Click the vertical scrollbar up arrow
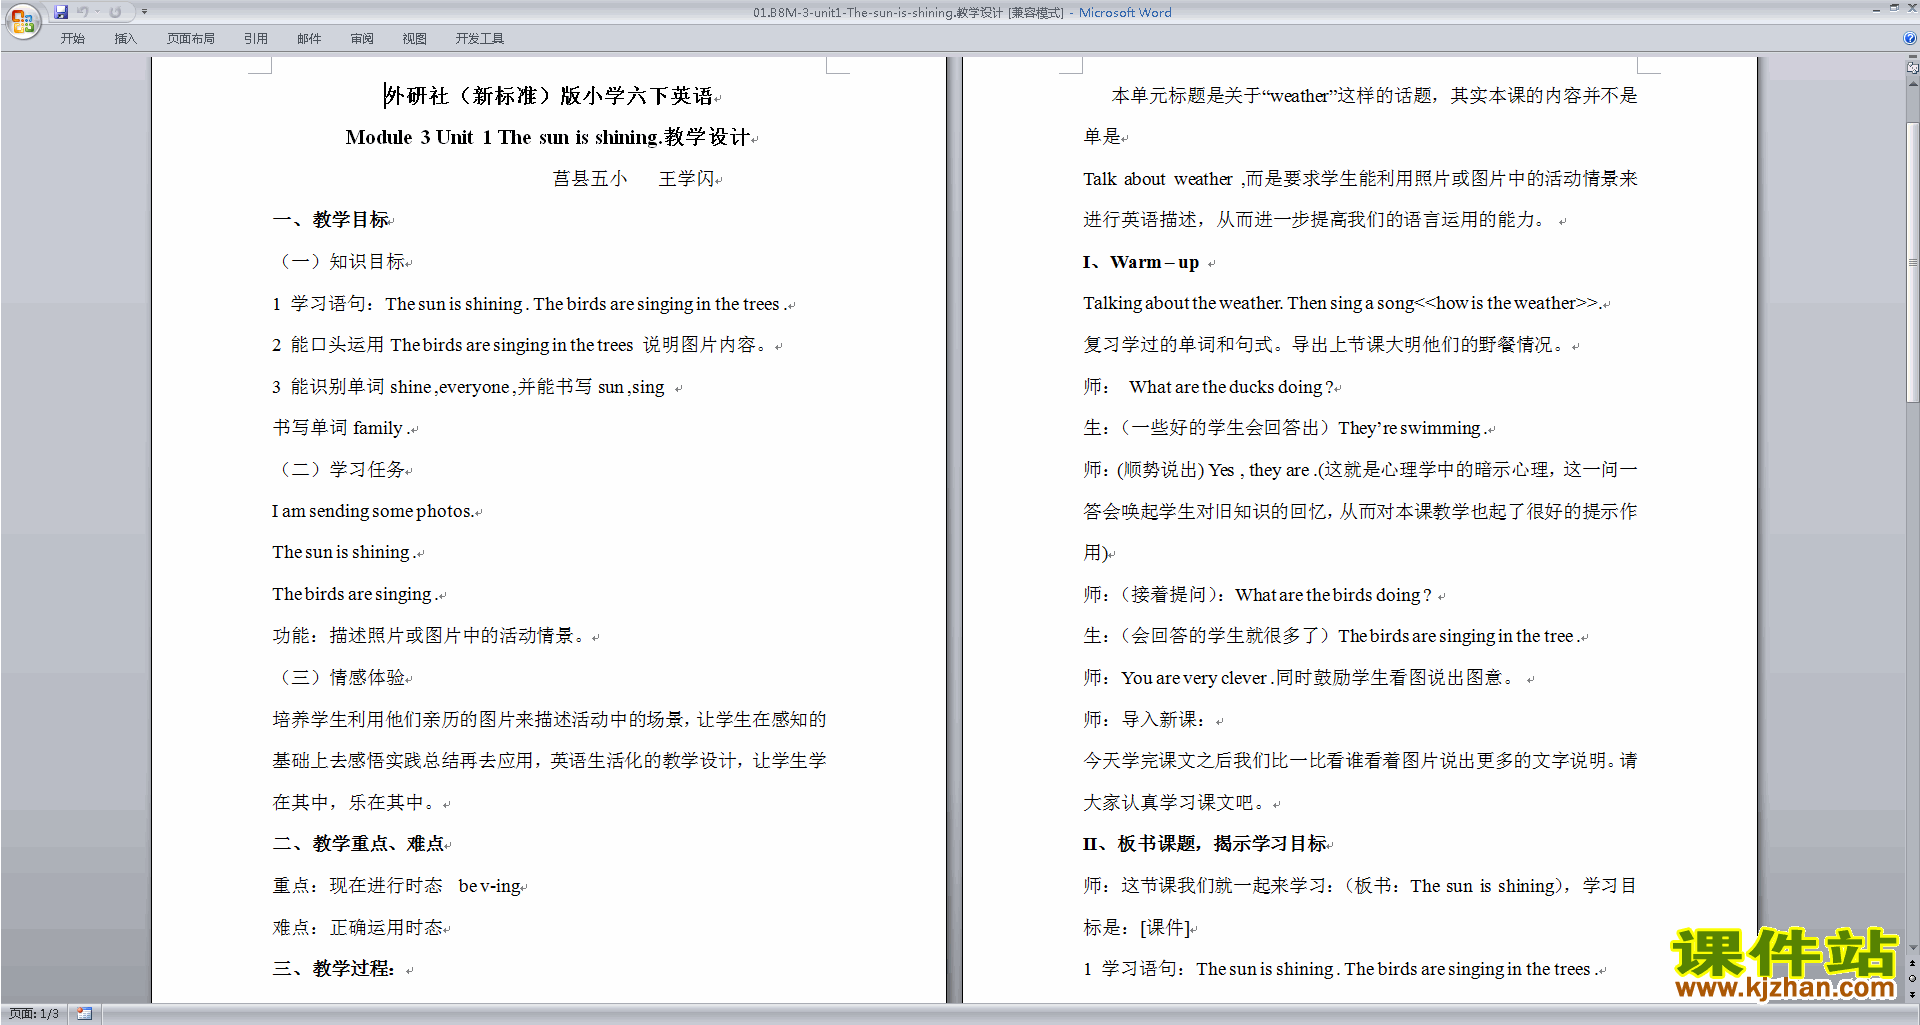 [x=1913, y=84]
